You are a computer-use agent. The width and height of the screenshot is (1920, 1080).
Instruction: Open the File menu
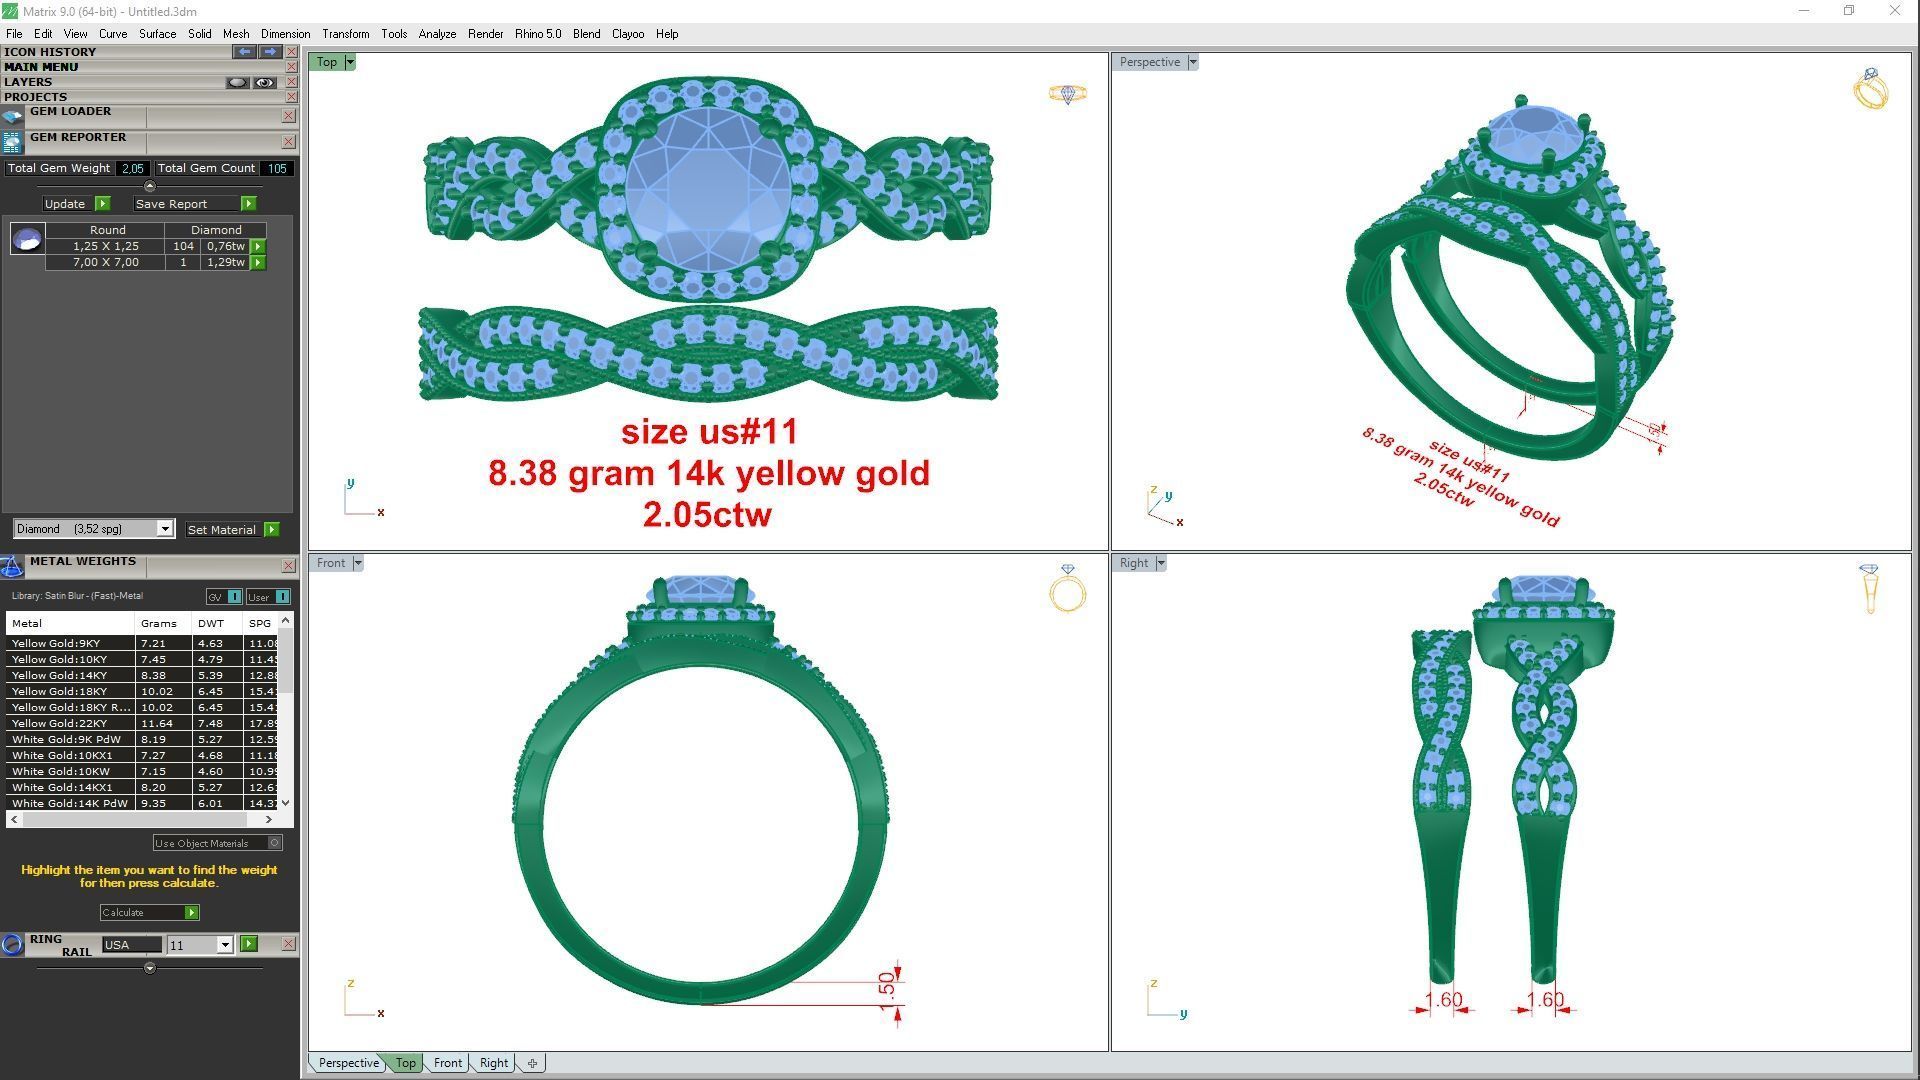click(14, 34)
